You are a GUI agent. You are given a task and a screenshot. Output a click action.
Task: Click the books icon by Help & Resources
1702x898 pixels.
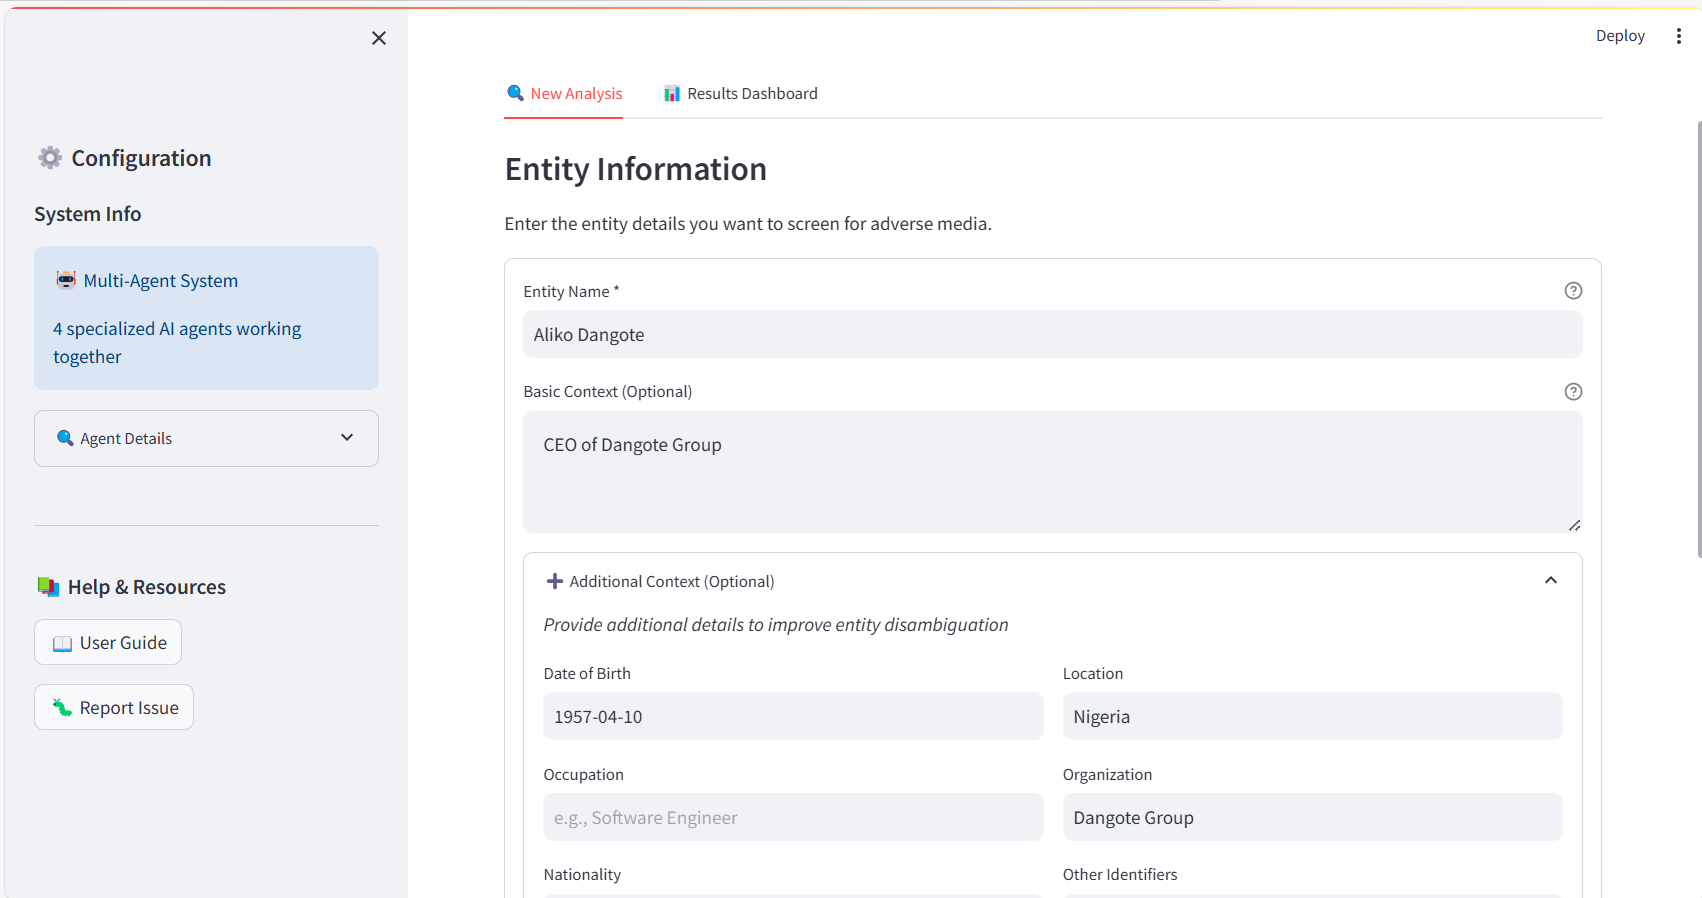[48, 587]
